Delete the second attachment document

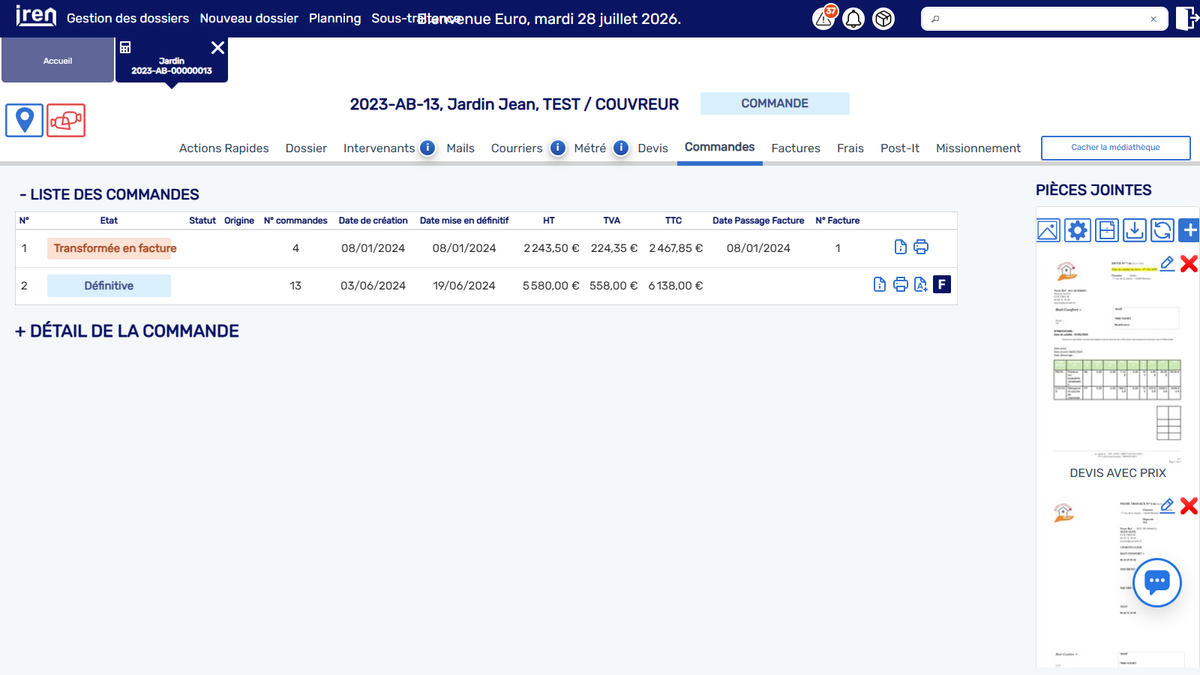[1189, 506]
